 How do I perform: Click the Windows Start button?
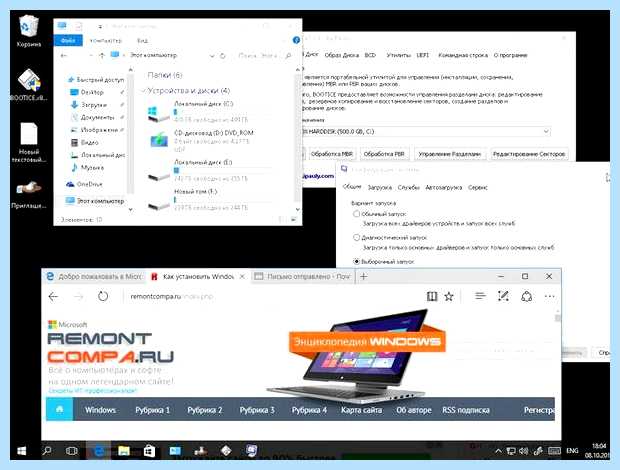(x=22, y=451)
